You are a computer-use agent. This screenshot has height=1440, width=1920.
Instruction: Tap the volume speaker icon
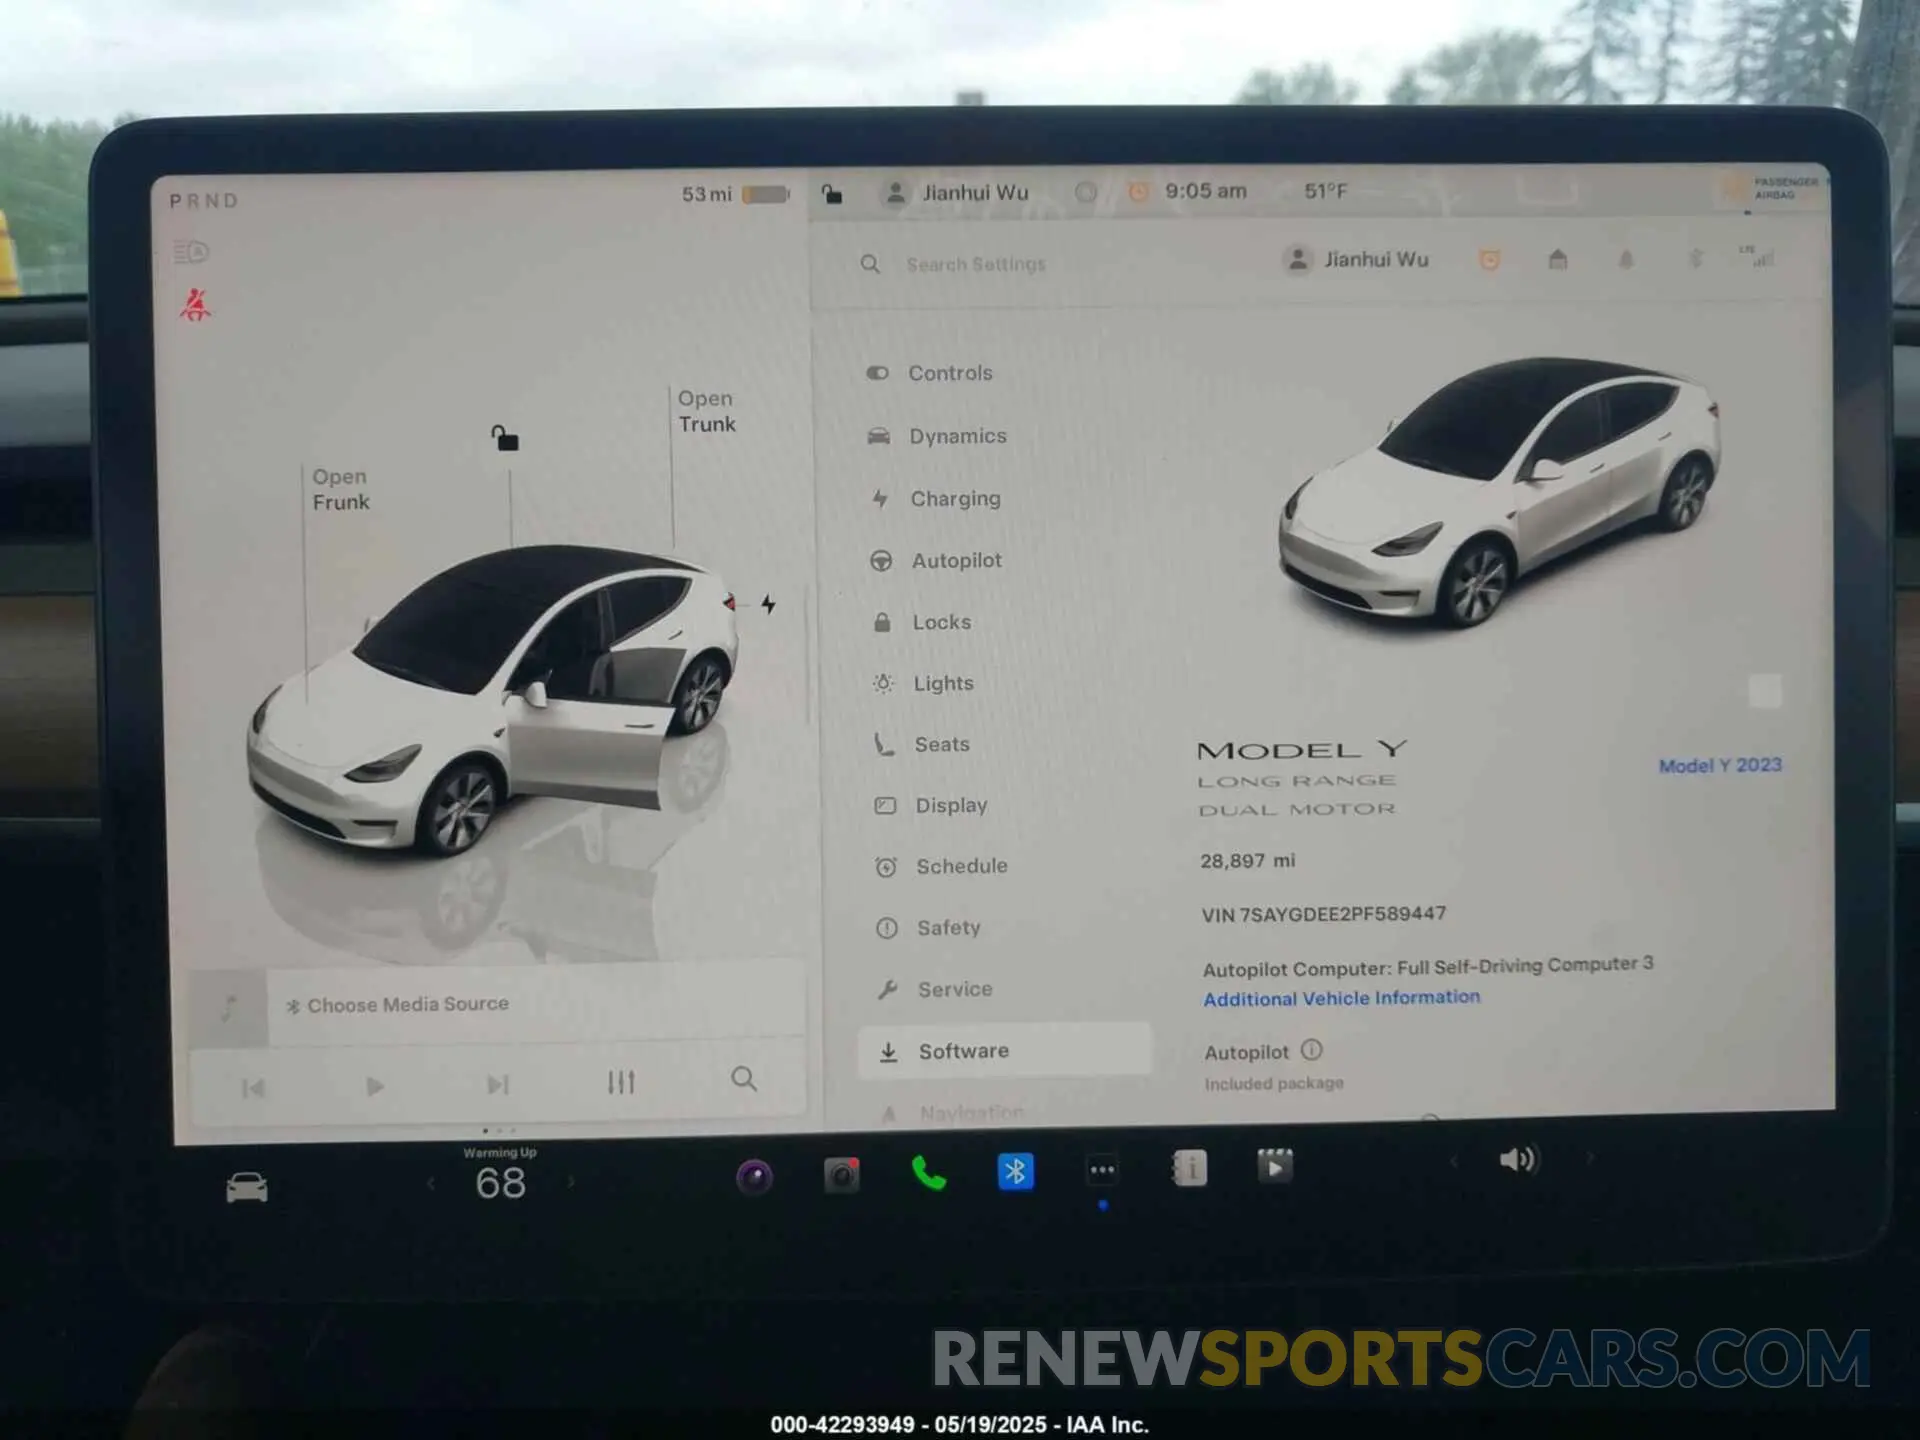[x=1518, y=1159]
